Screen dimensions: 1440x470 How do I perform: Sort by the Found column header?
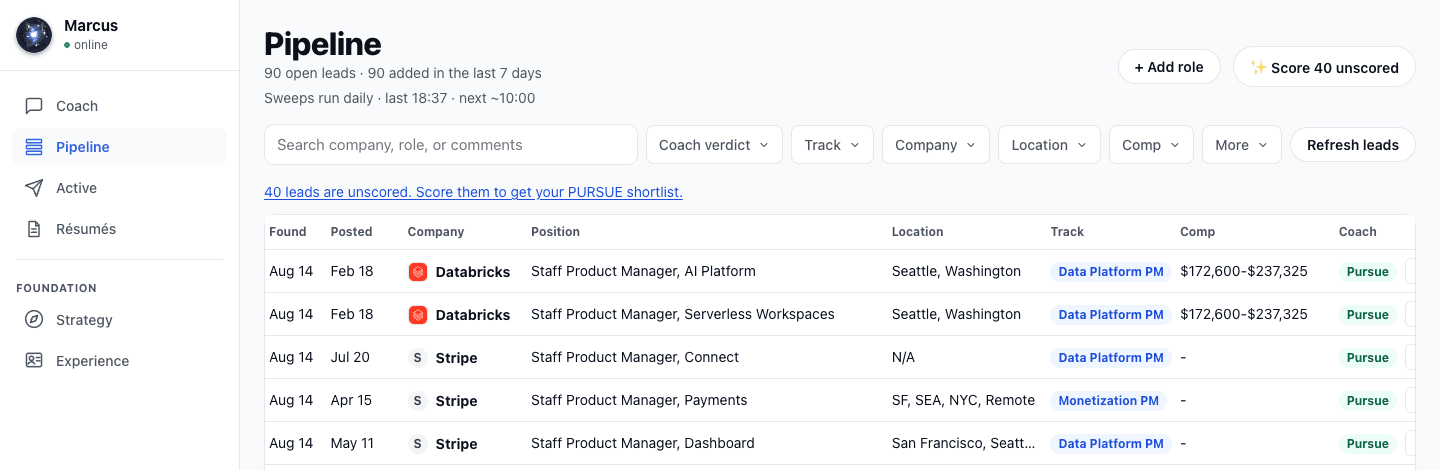(x=288, y=232)
